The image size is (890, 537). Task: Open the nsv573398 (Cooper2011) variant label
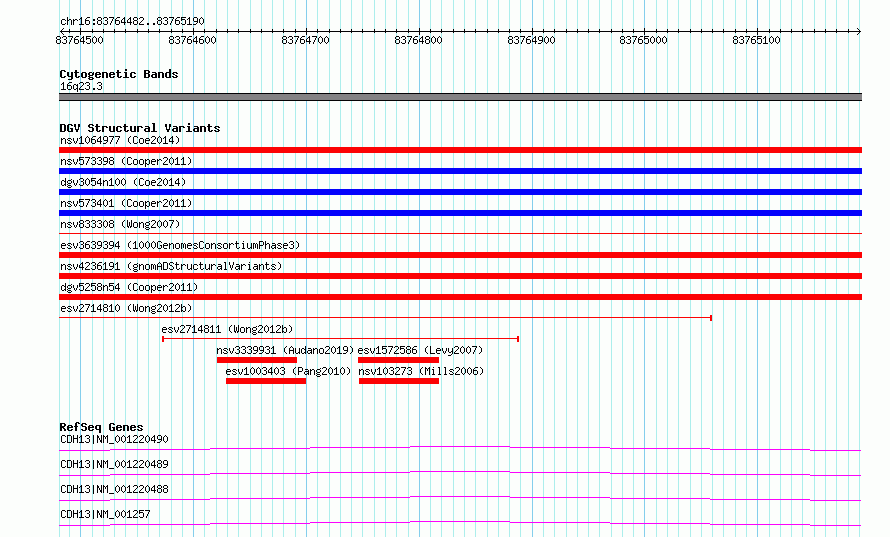(x=126, y=161)
